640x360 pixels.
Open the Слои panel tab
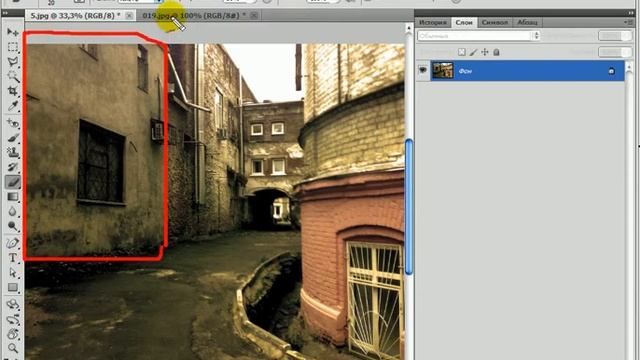point(464,22)
